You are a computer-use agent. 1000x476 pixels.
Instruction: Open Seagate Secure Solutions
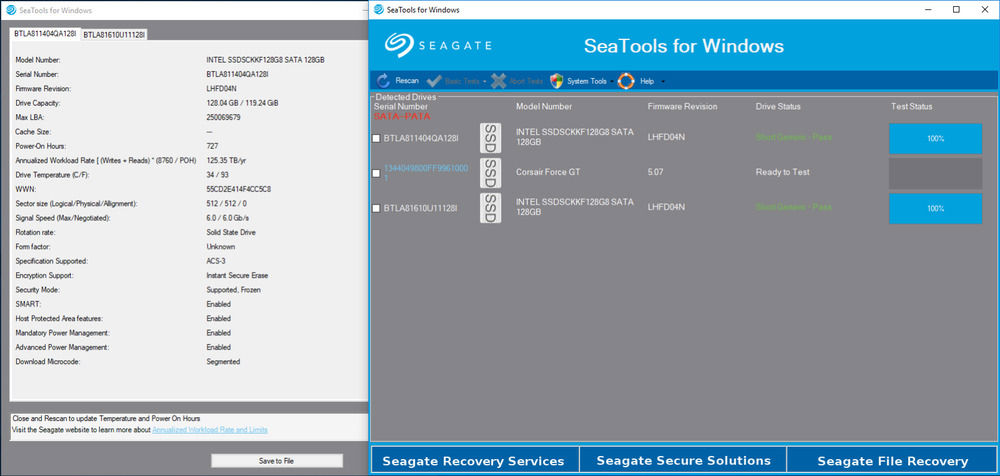683,461
